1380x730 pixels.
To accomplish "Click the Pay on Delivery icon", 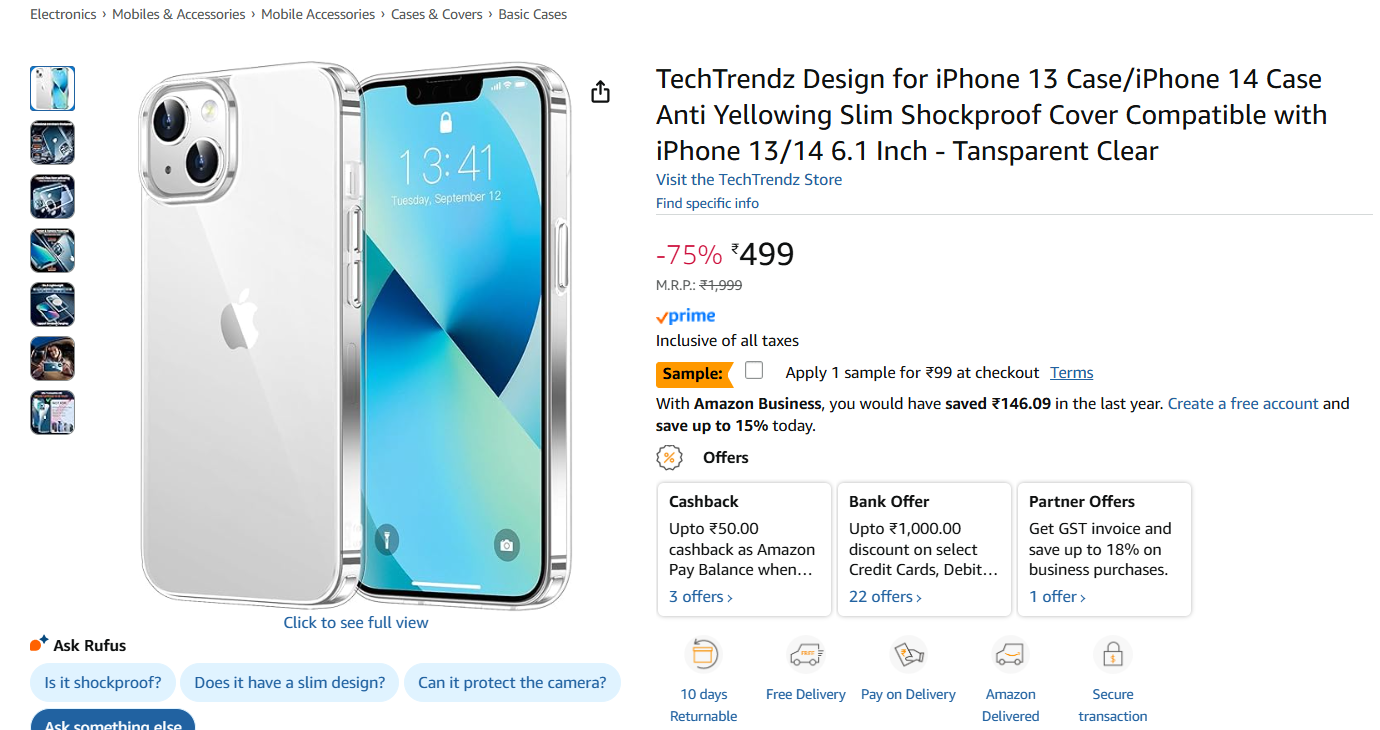I will [x=908, y=655].
